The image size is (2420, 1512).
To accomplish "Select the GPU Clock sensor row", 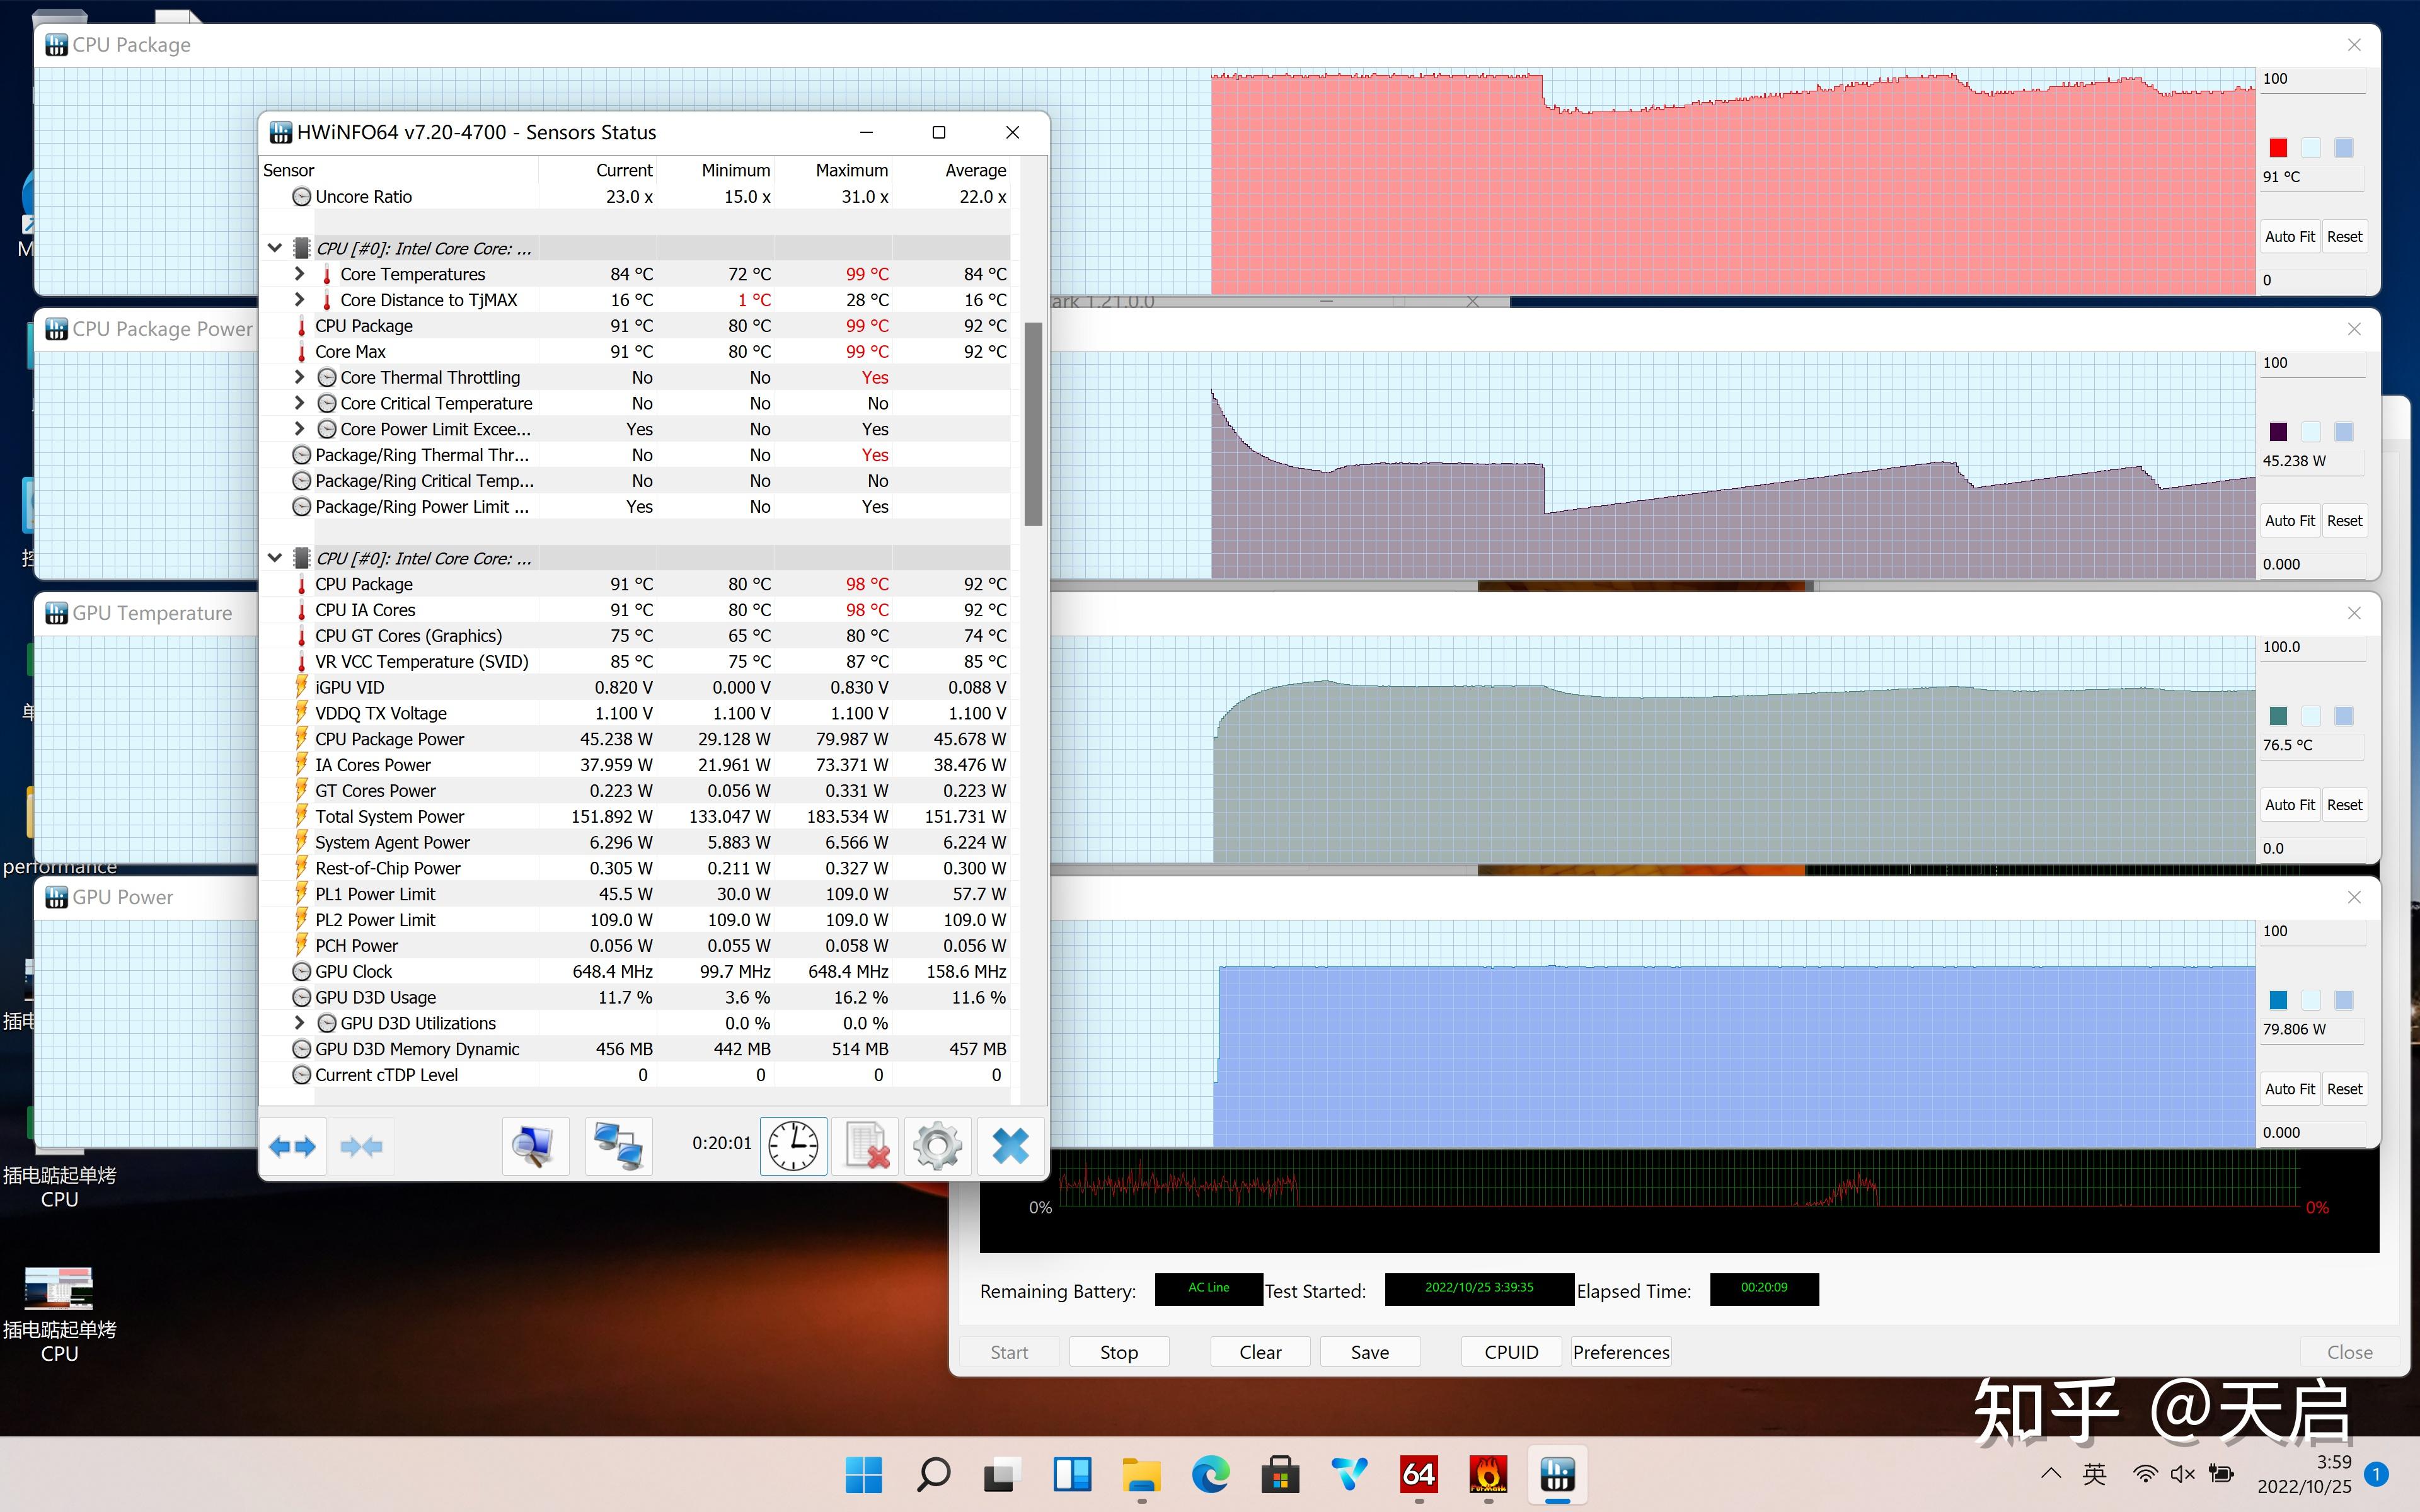I will click(x=635, y=971).
